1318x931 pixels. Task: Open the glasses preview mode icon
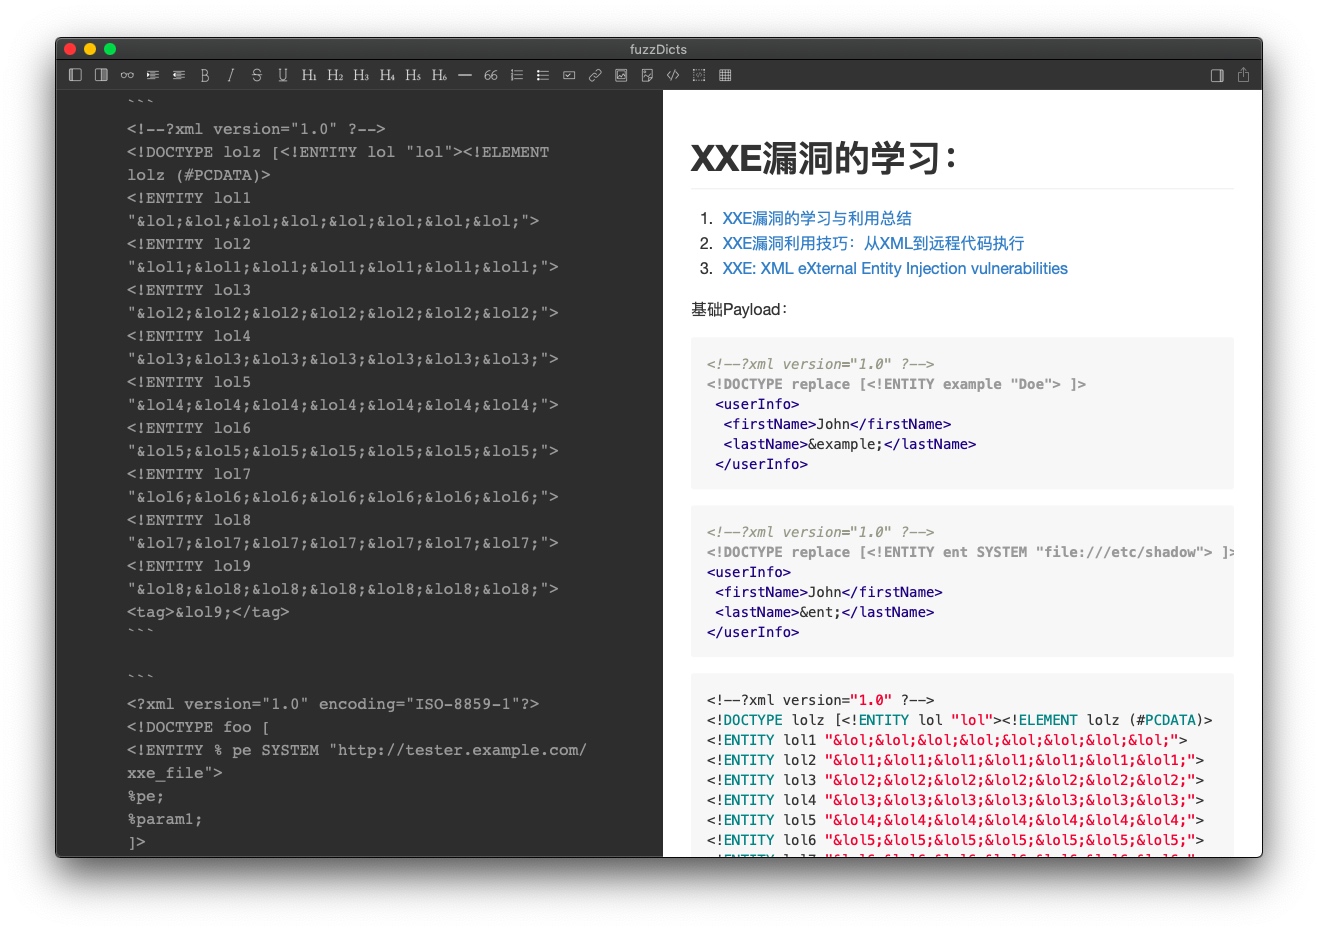[127, 75]
